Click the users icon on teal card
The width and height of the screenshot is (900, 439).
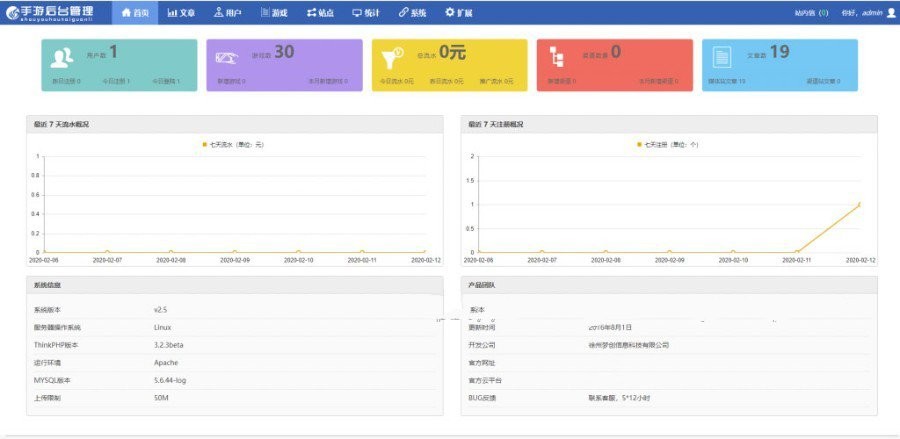[x=61, y=58]
